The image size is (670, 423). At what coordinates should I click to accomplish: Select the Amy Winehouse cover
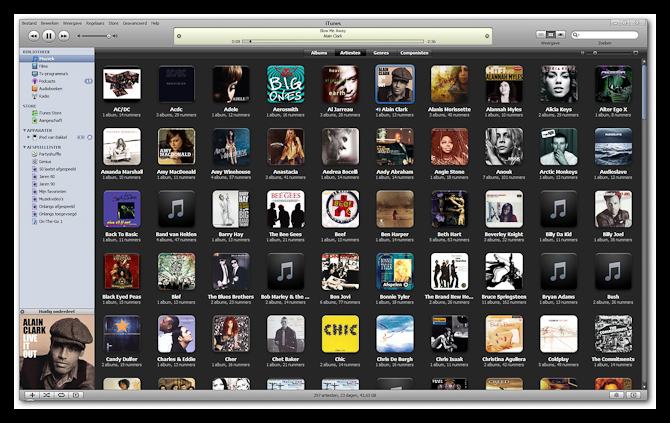(x=231, y=147)
